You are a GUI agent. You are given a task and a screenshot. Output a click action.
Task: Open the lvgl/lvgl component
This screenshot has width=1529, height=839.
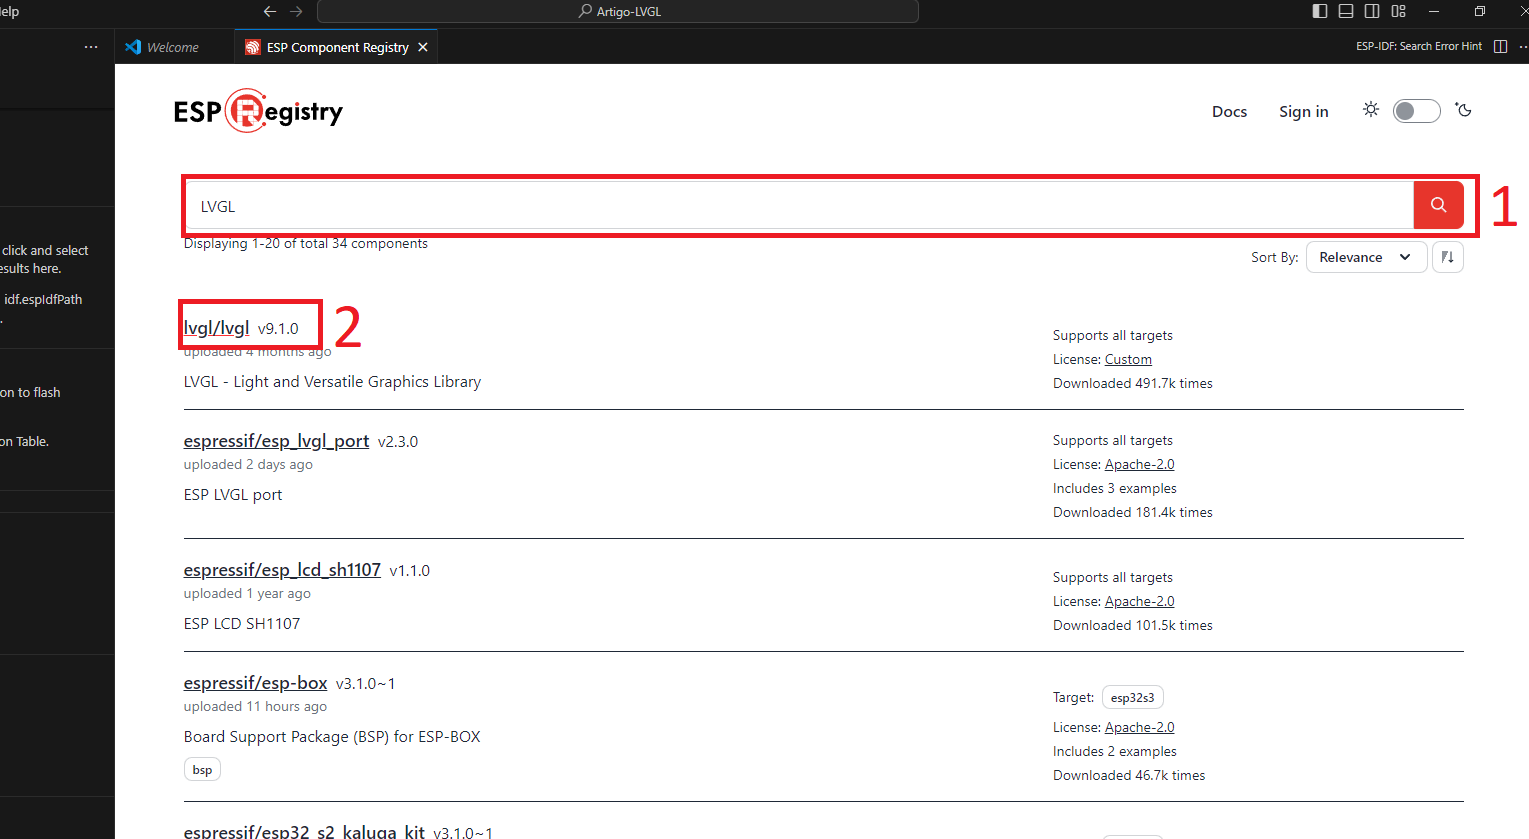(217, 328)
